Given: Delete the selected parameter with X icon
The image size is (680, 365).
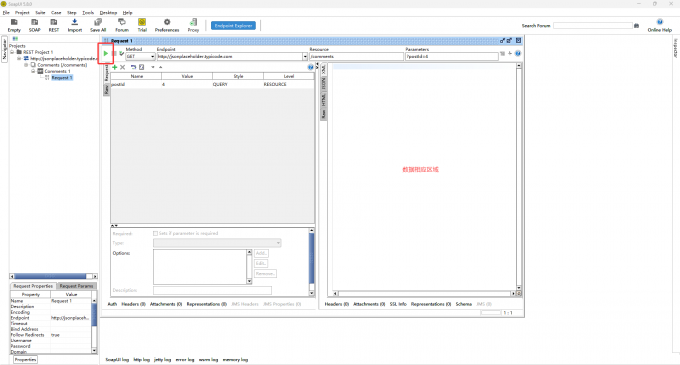Looking at the screenshot, I should [x=122, y=67].
